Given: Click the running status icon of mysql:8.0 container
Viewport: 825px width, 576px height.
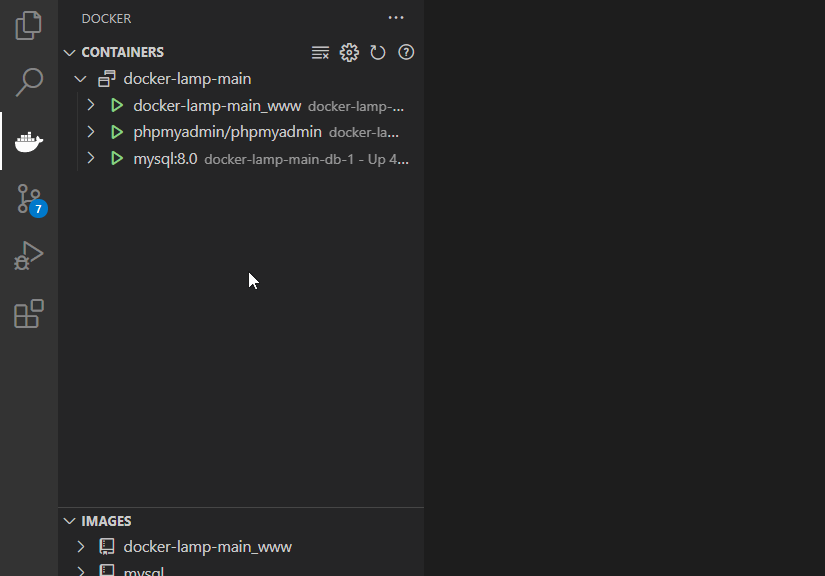Looking at the screenshot, I should pyautogui.click(x=117, y=158).
